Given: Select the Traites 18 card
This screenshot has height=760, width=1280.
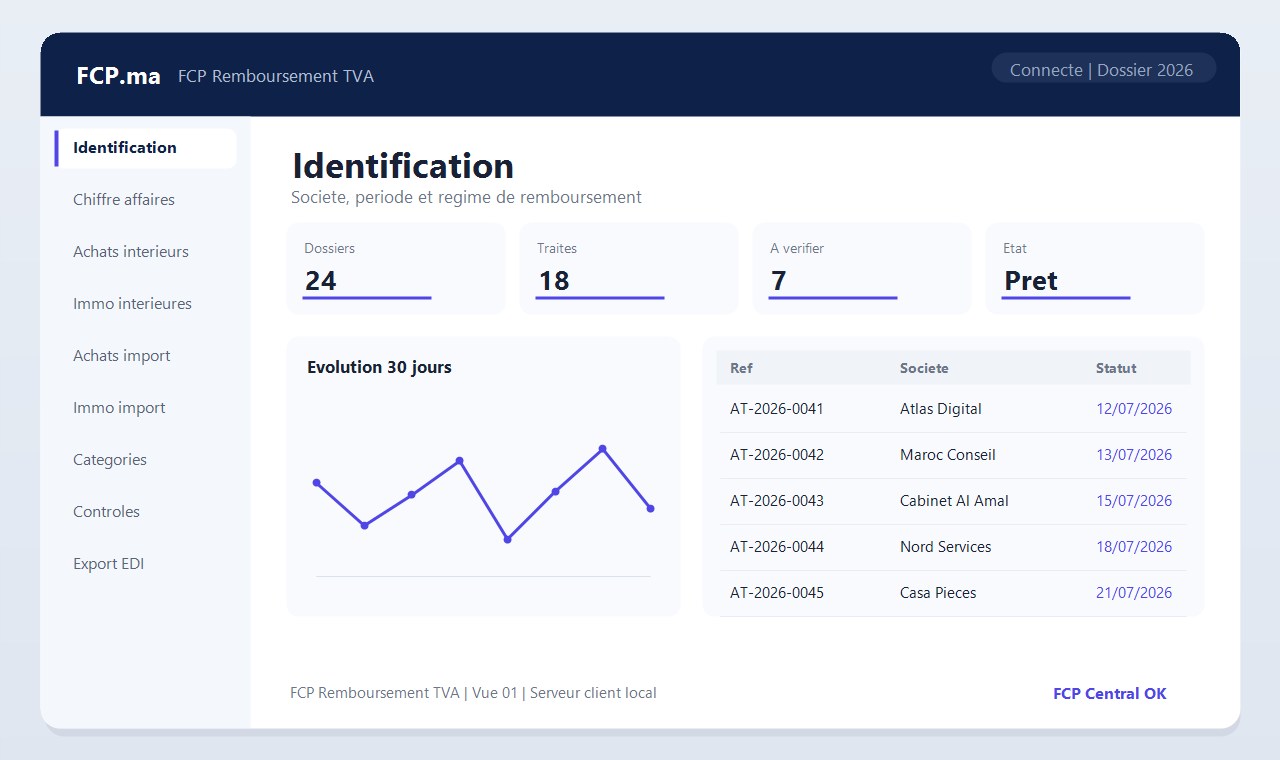Looking at the screenshot, I should (629, 269).
